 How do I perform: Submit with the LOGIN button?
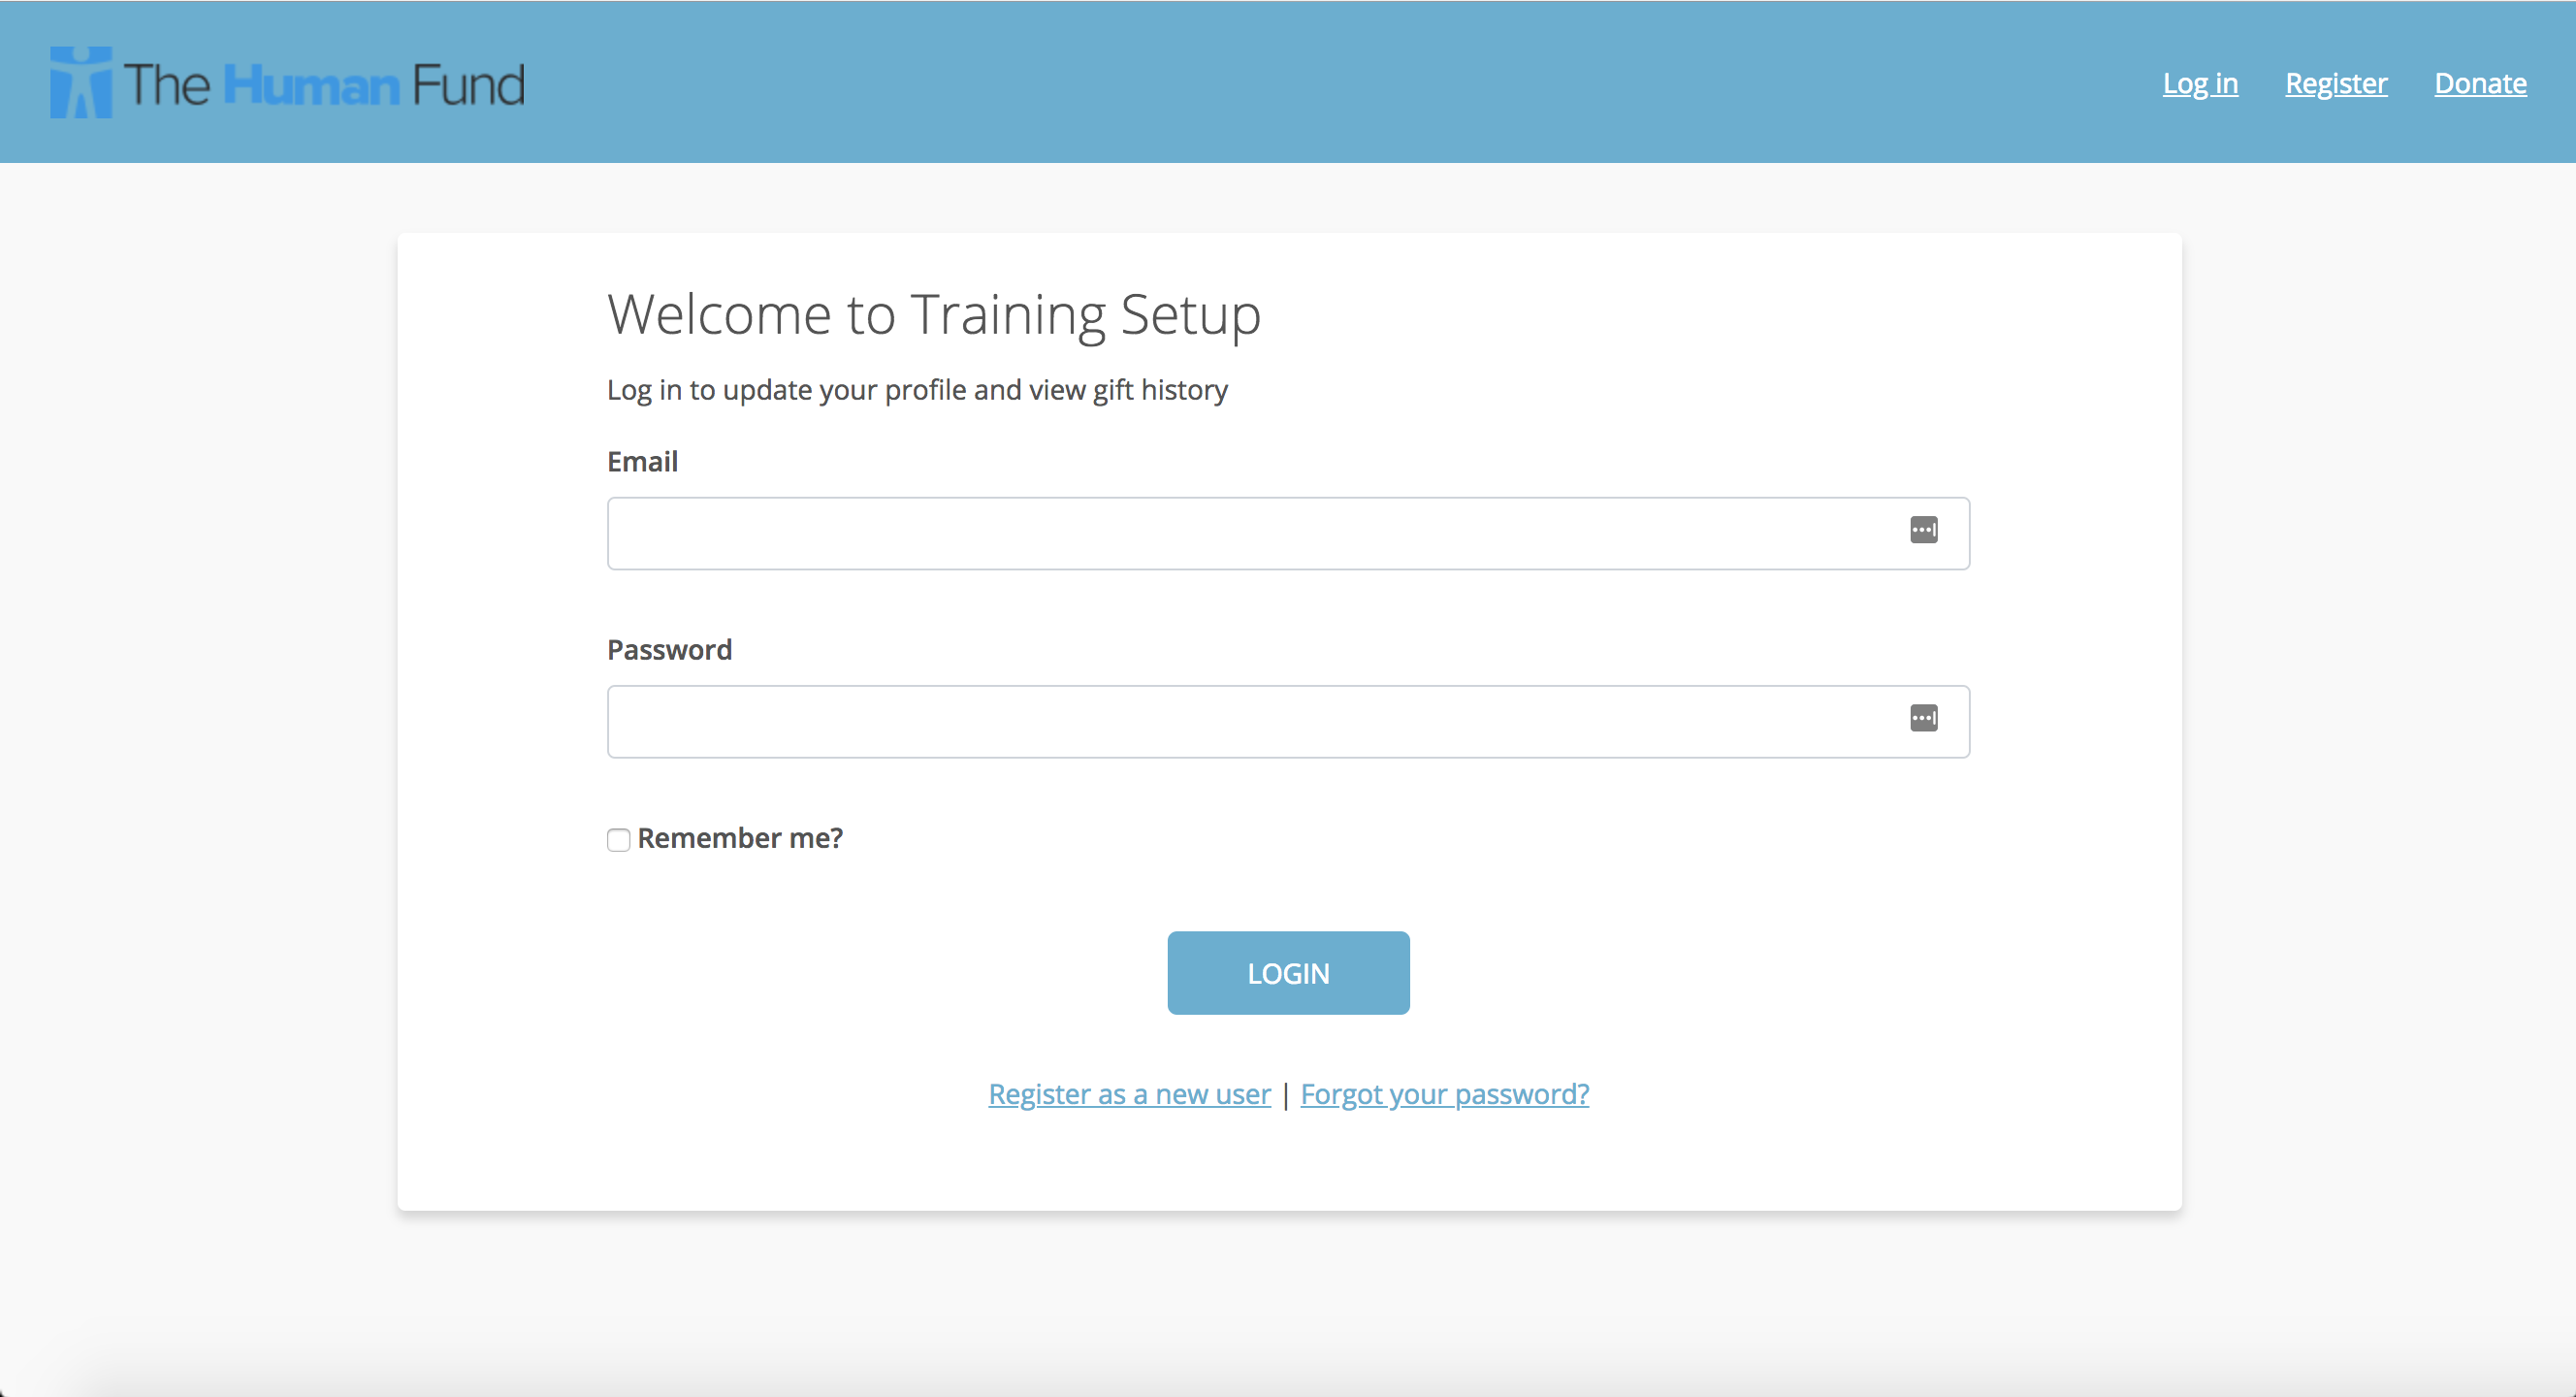pos(1288,973)
